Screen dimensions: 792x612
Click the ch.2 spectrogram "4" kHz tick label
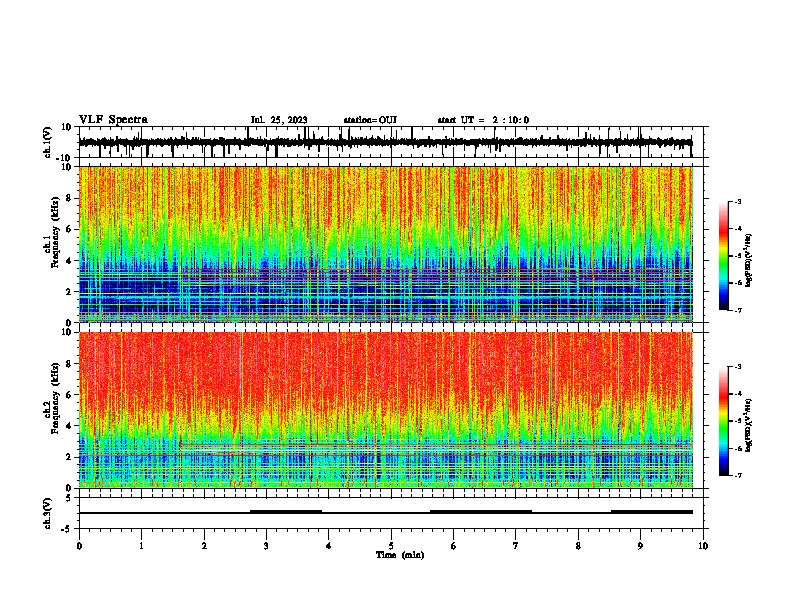point(69,426)
